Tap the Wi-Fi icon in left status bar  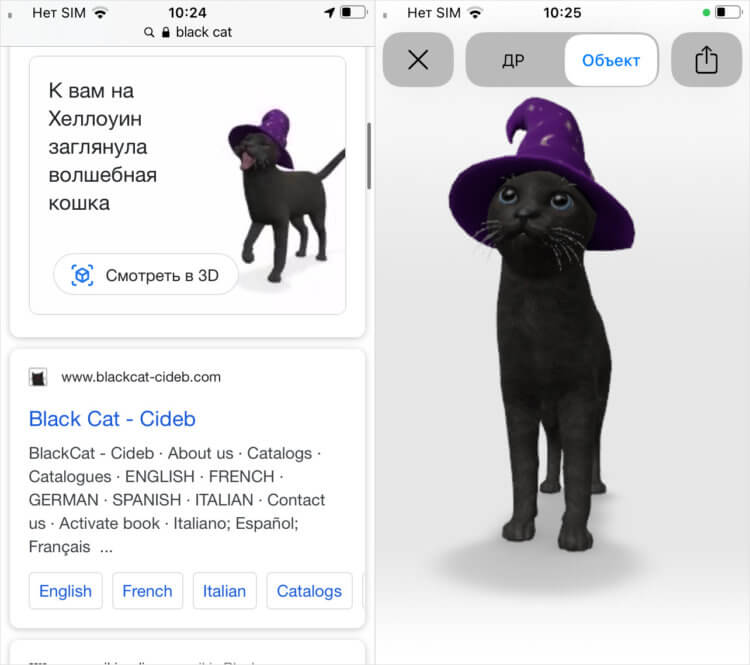coord(100,13)
